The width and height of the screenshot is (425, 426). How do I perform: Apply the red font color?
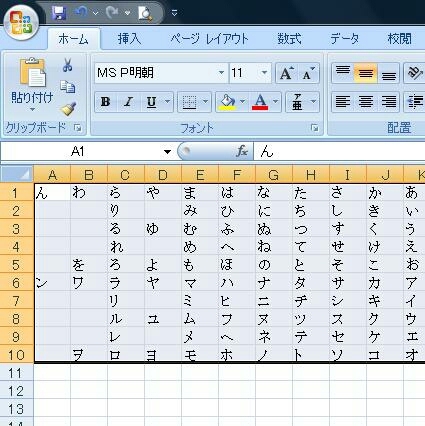coord(260,102)
